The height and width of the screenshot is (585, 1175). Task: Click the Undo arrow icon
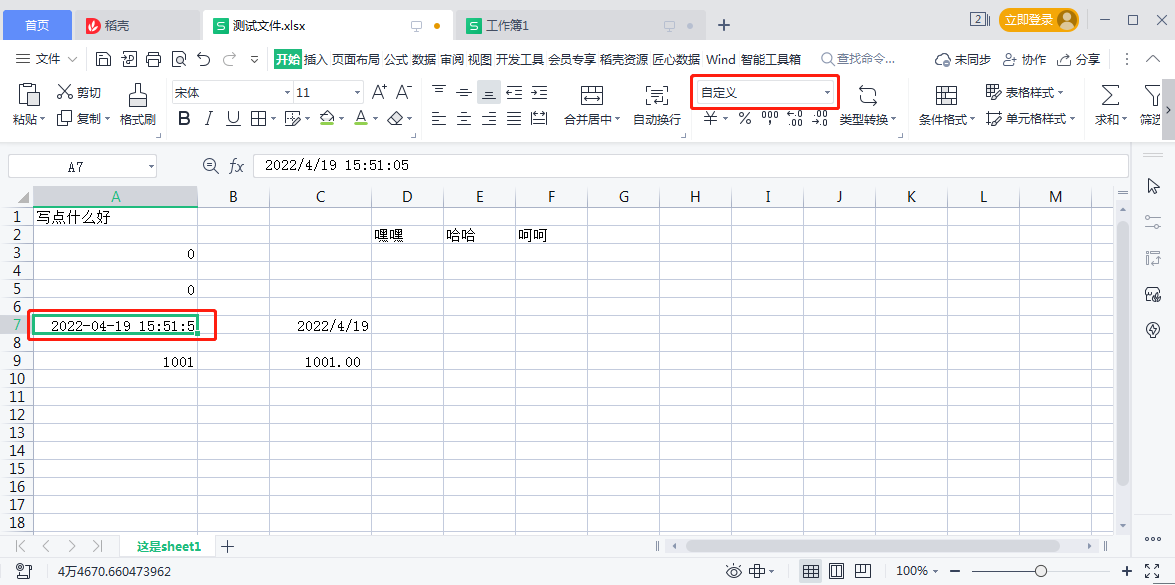(x=204, y=59)
